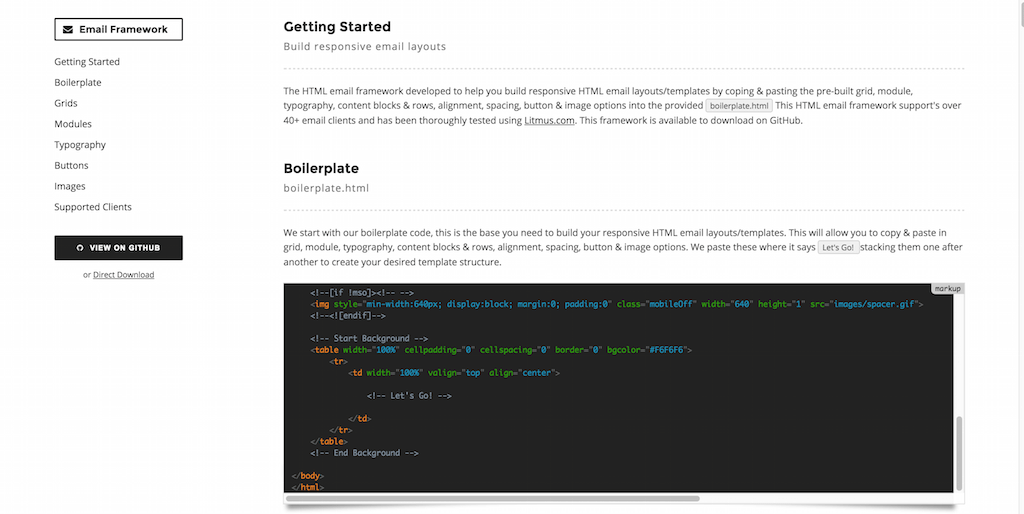Select the Grids sidebar link

click(66, 103)
